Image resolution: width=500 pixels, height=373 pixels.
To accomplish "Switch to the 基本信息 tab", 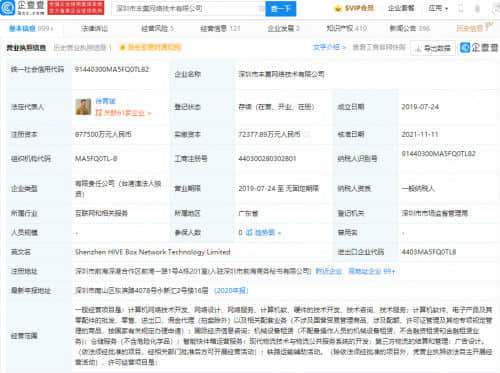I will (31, 29).
